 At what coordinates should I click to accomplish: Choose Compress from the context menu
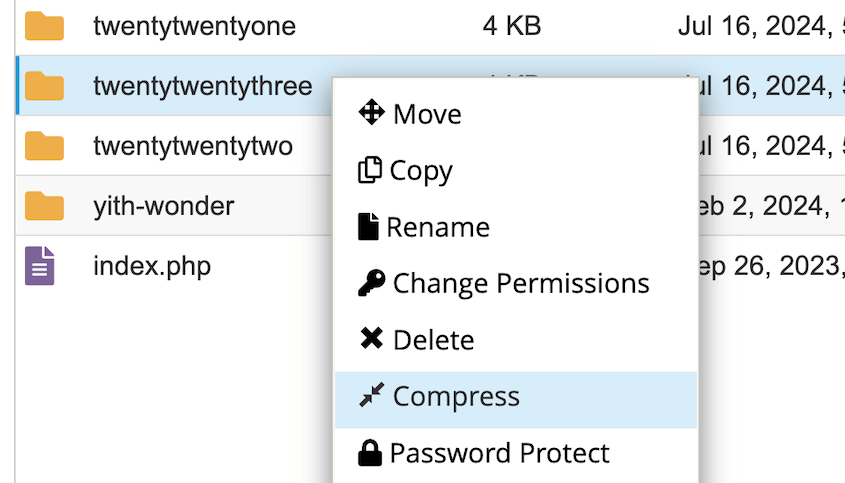coord(456,397)
